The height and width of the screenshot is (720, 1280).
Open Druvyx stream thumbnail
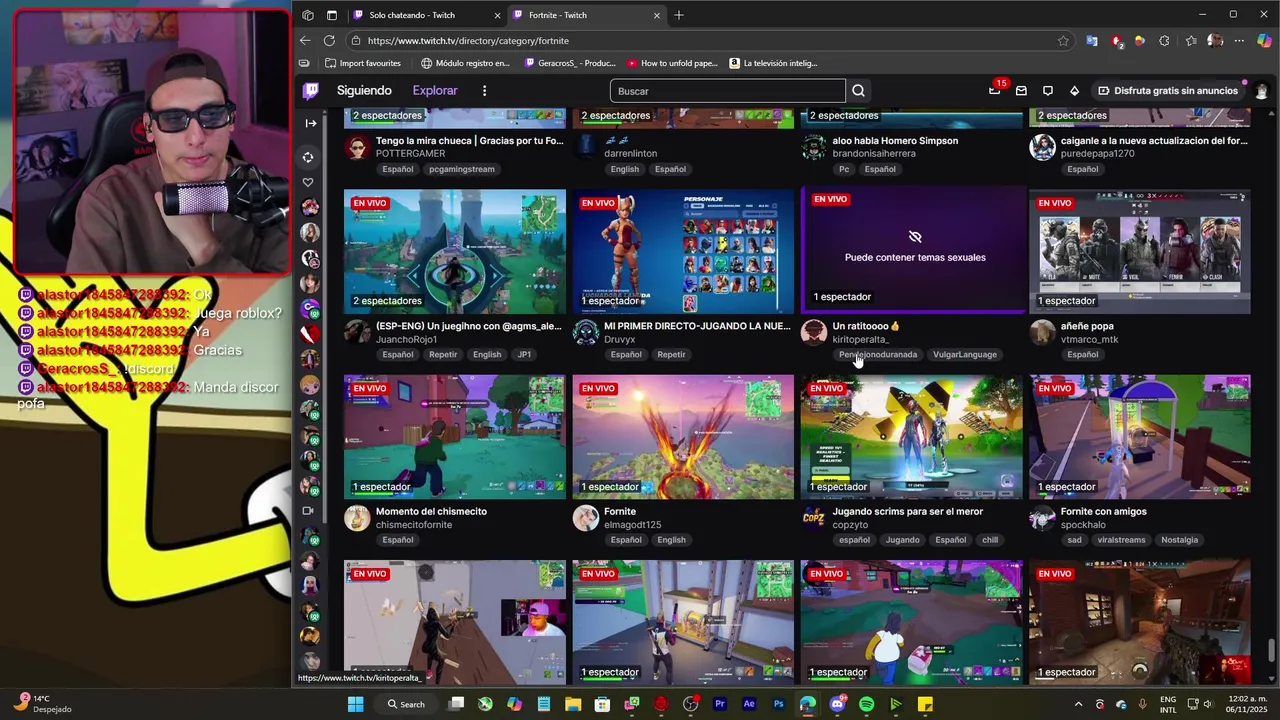point(683,252)
